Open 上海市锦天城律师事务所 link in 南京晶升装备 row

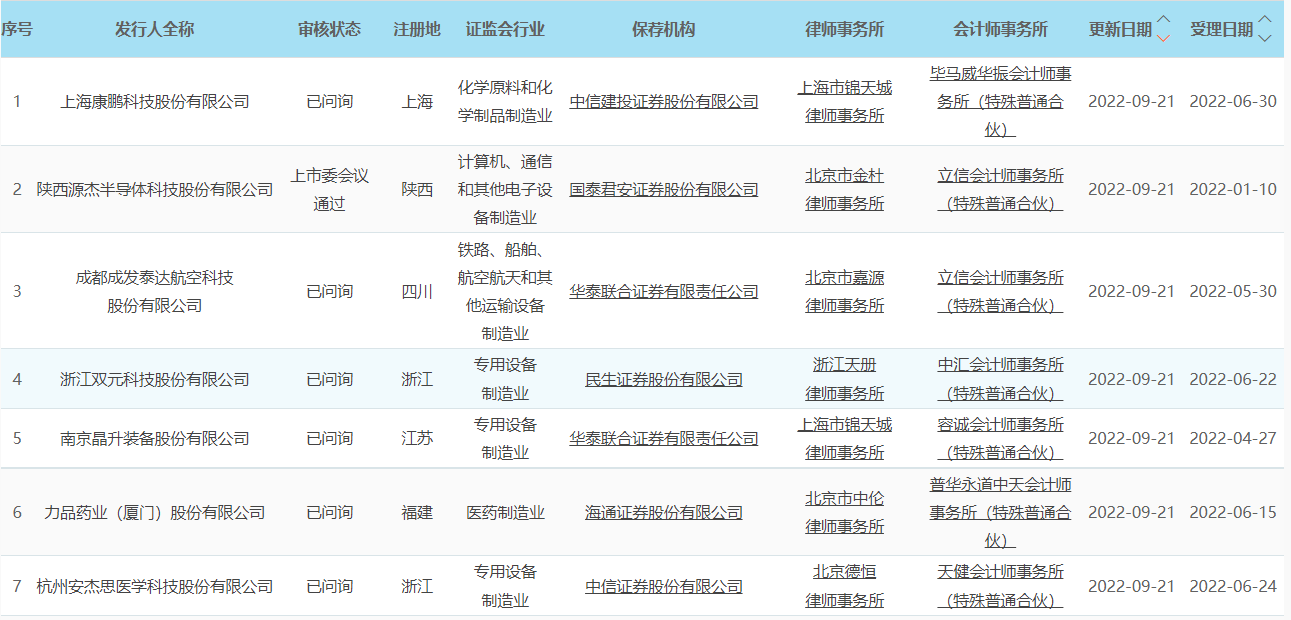[845, 438]
